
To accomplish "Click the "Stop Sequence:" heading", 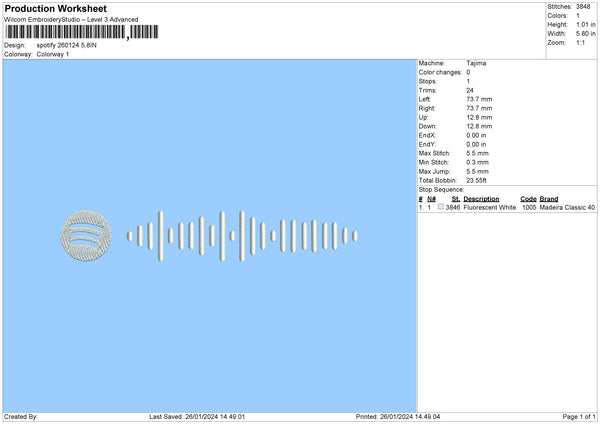I will tap(441, 190).
